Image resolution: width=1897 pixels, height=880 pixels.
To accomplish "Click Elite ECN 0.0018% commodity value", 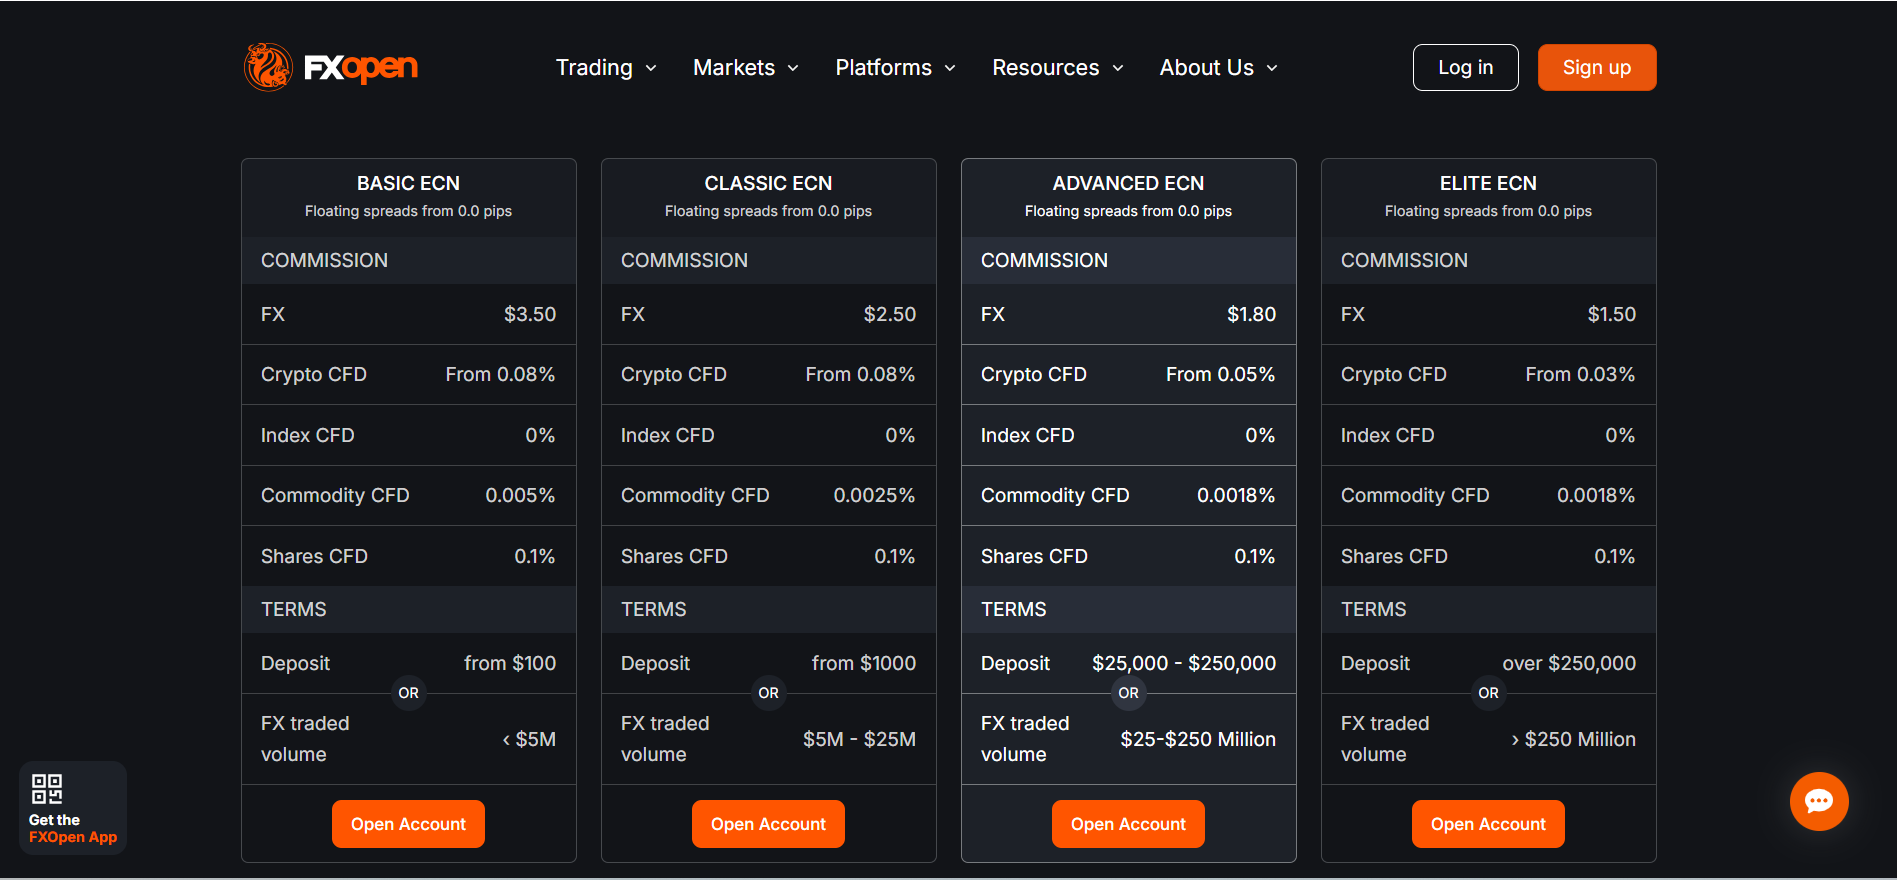I will (1596, 495).
